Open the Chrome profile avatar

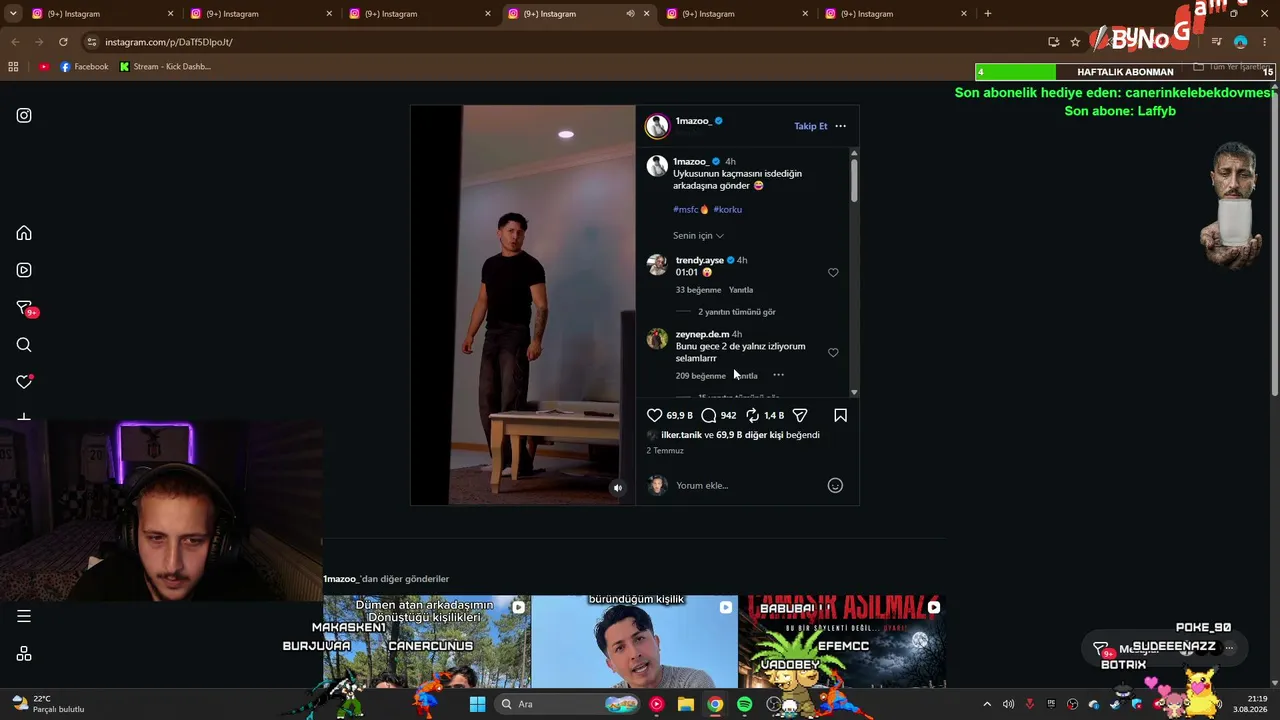[1241, 42]
